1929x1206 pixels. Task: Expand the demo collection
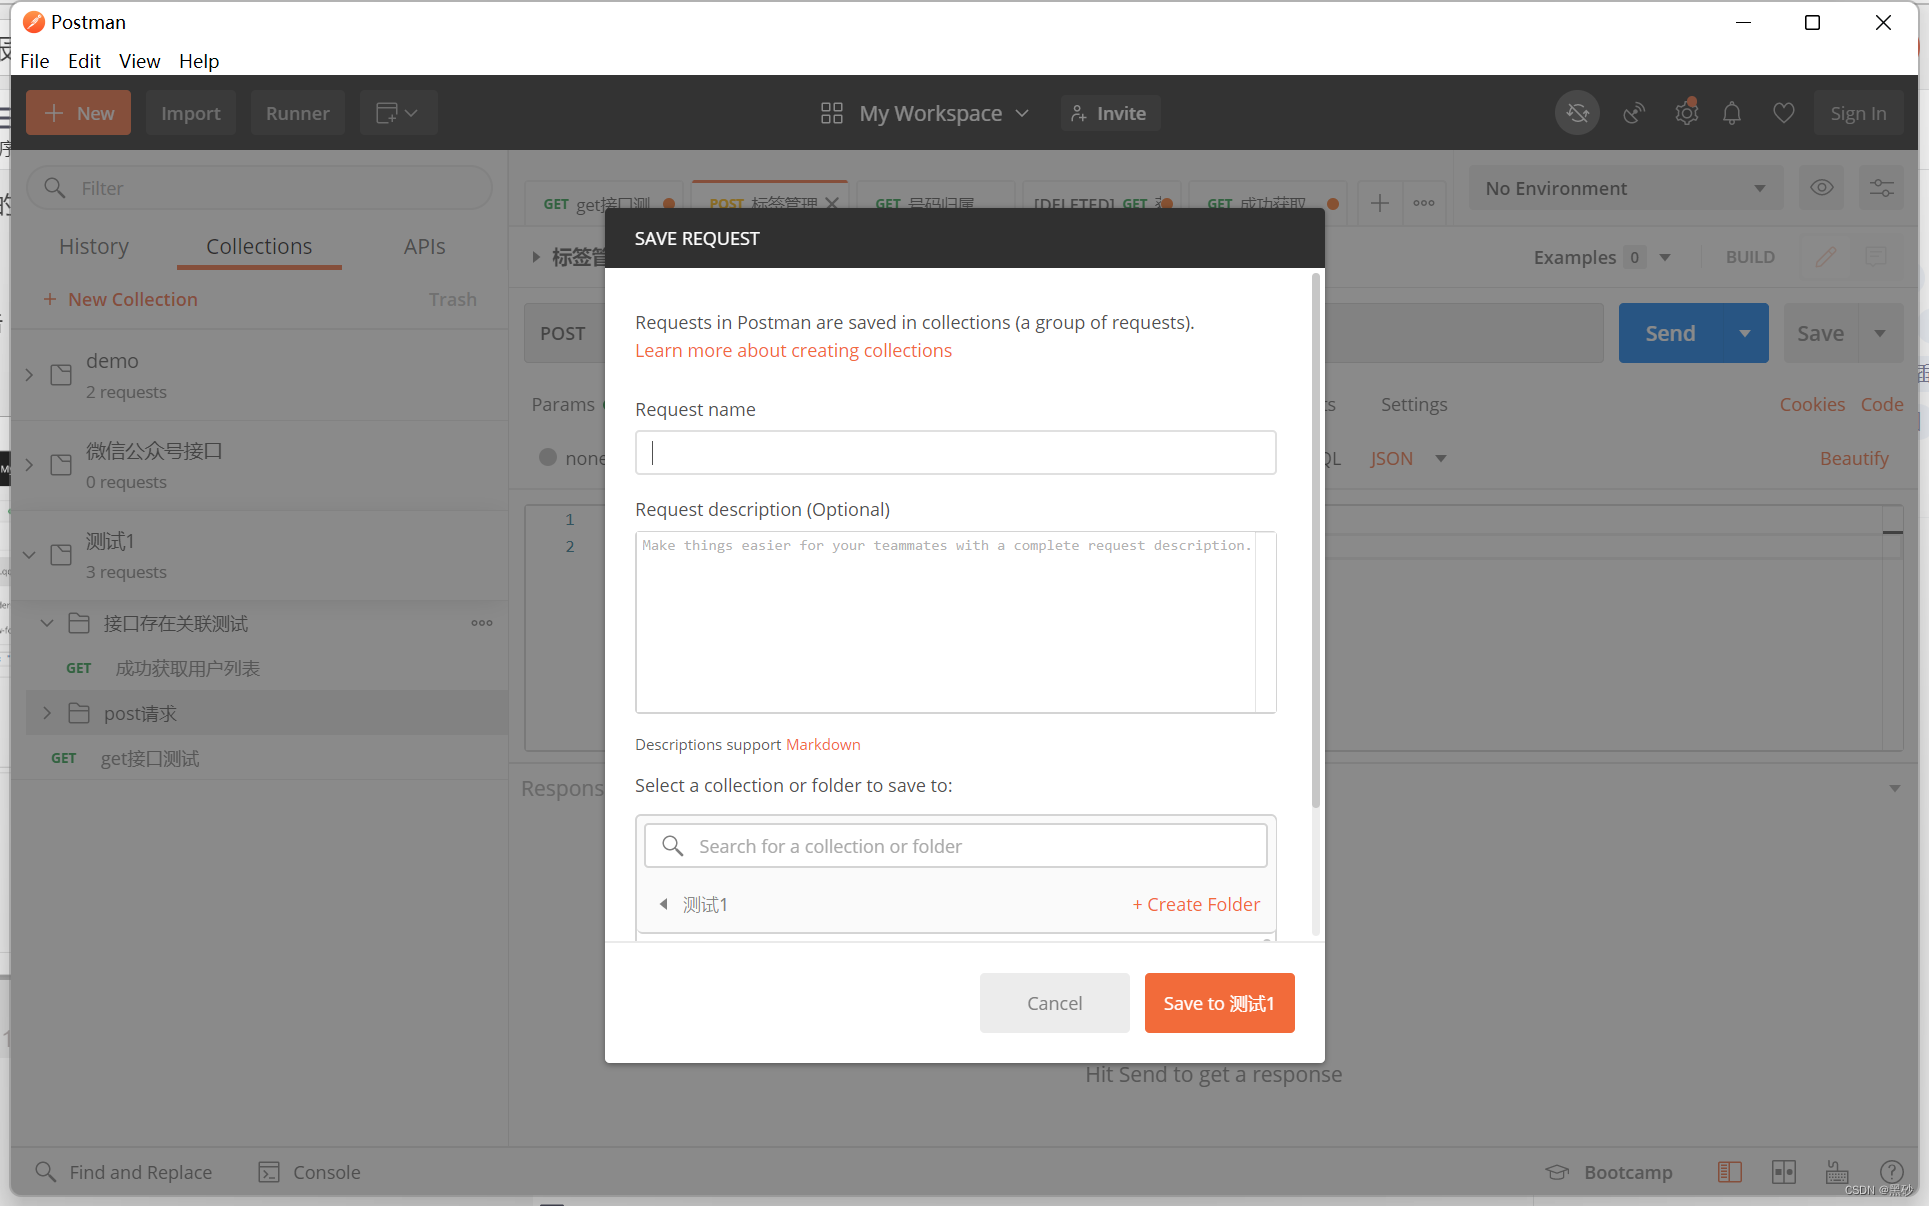[29, 375]
